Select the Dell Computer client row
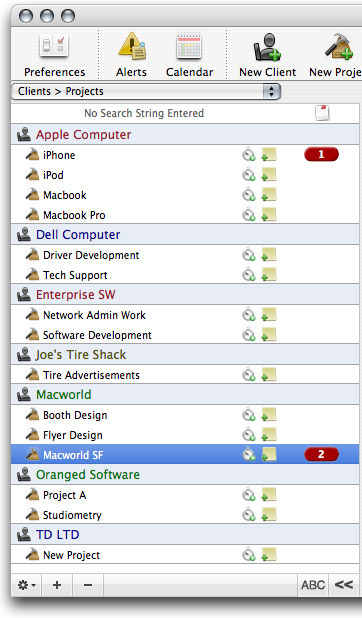This screenshot has height=618, width=362. coord(185,235)
